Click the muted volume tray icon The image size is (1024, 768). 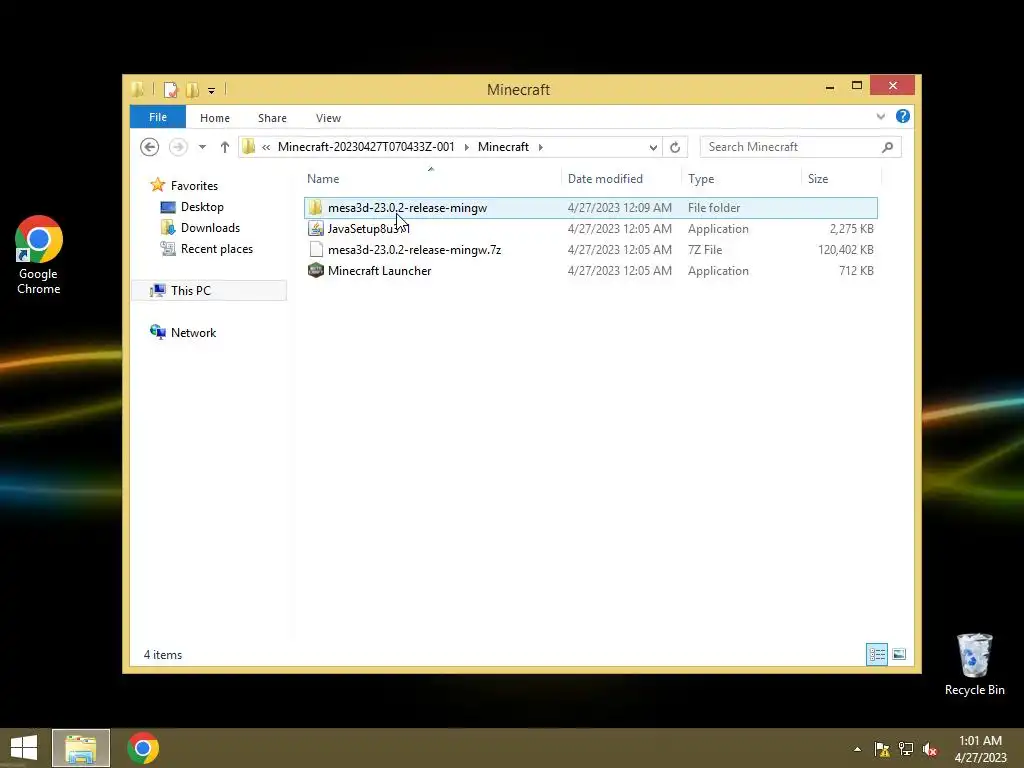tap(930, 749)
